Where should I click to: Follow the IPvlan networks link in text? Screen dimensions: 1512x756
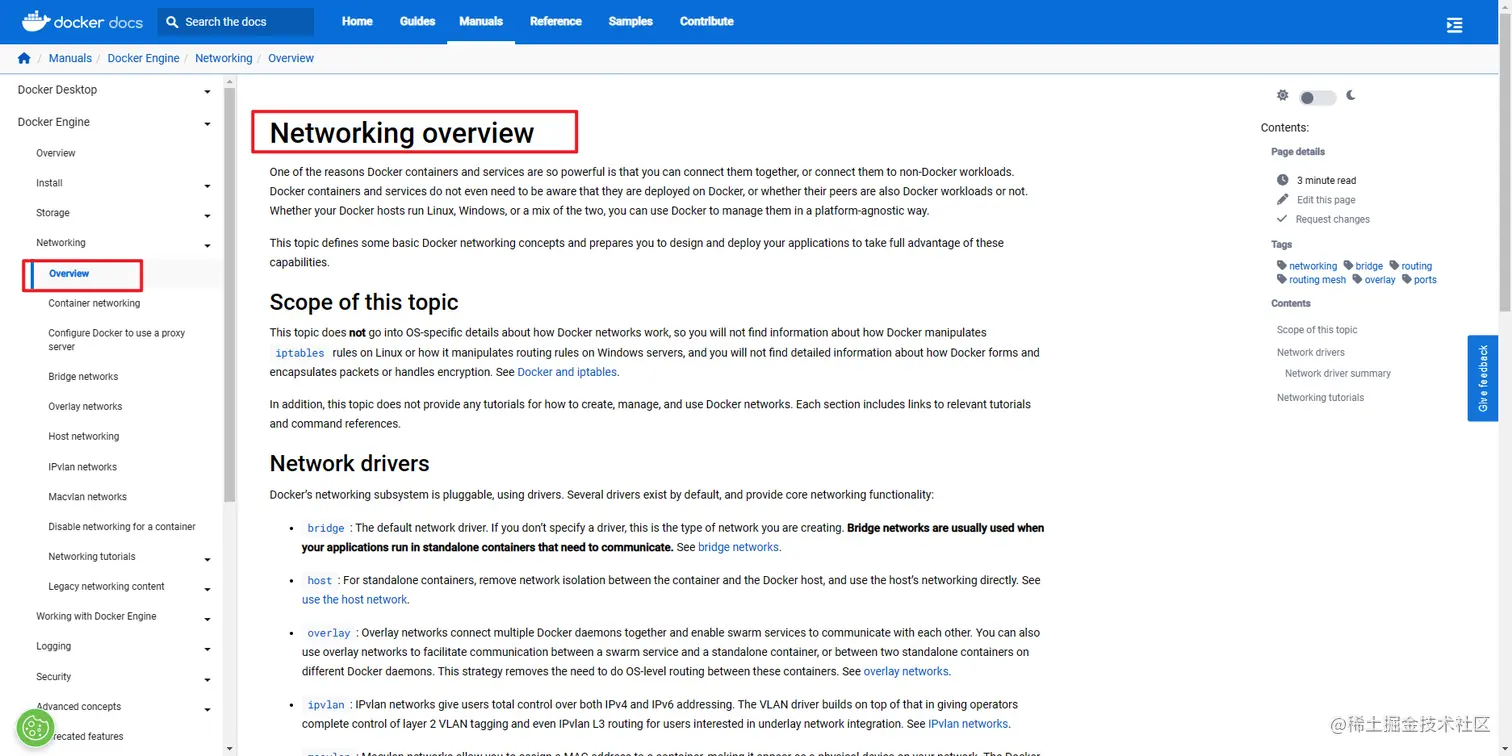pos(968,723)
